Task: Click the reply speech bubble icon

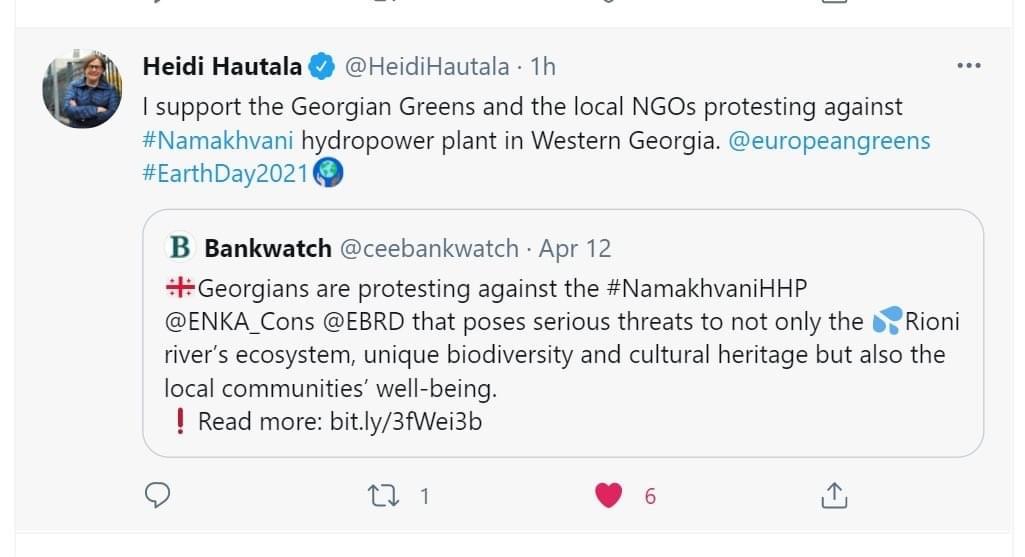Action: 157,494
